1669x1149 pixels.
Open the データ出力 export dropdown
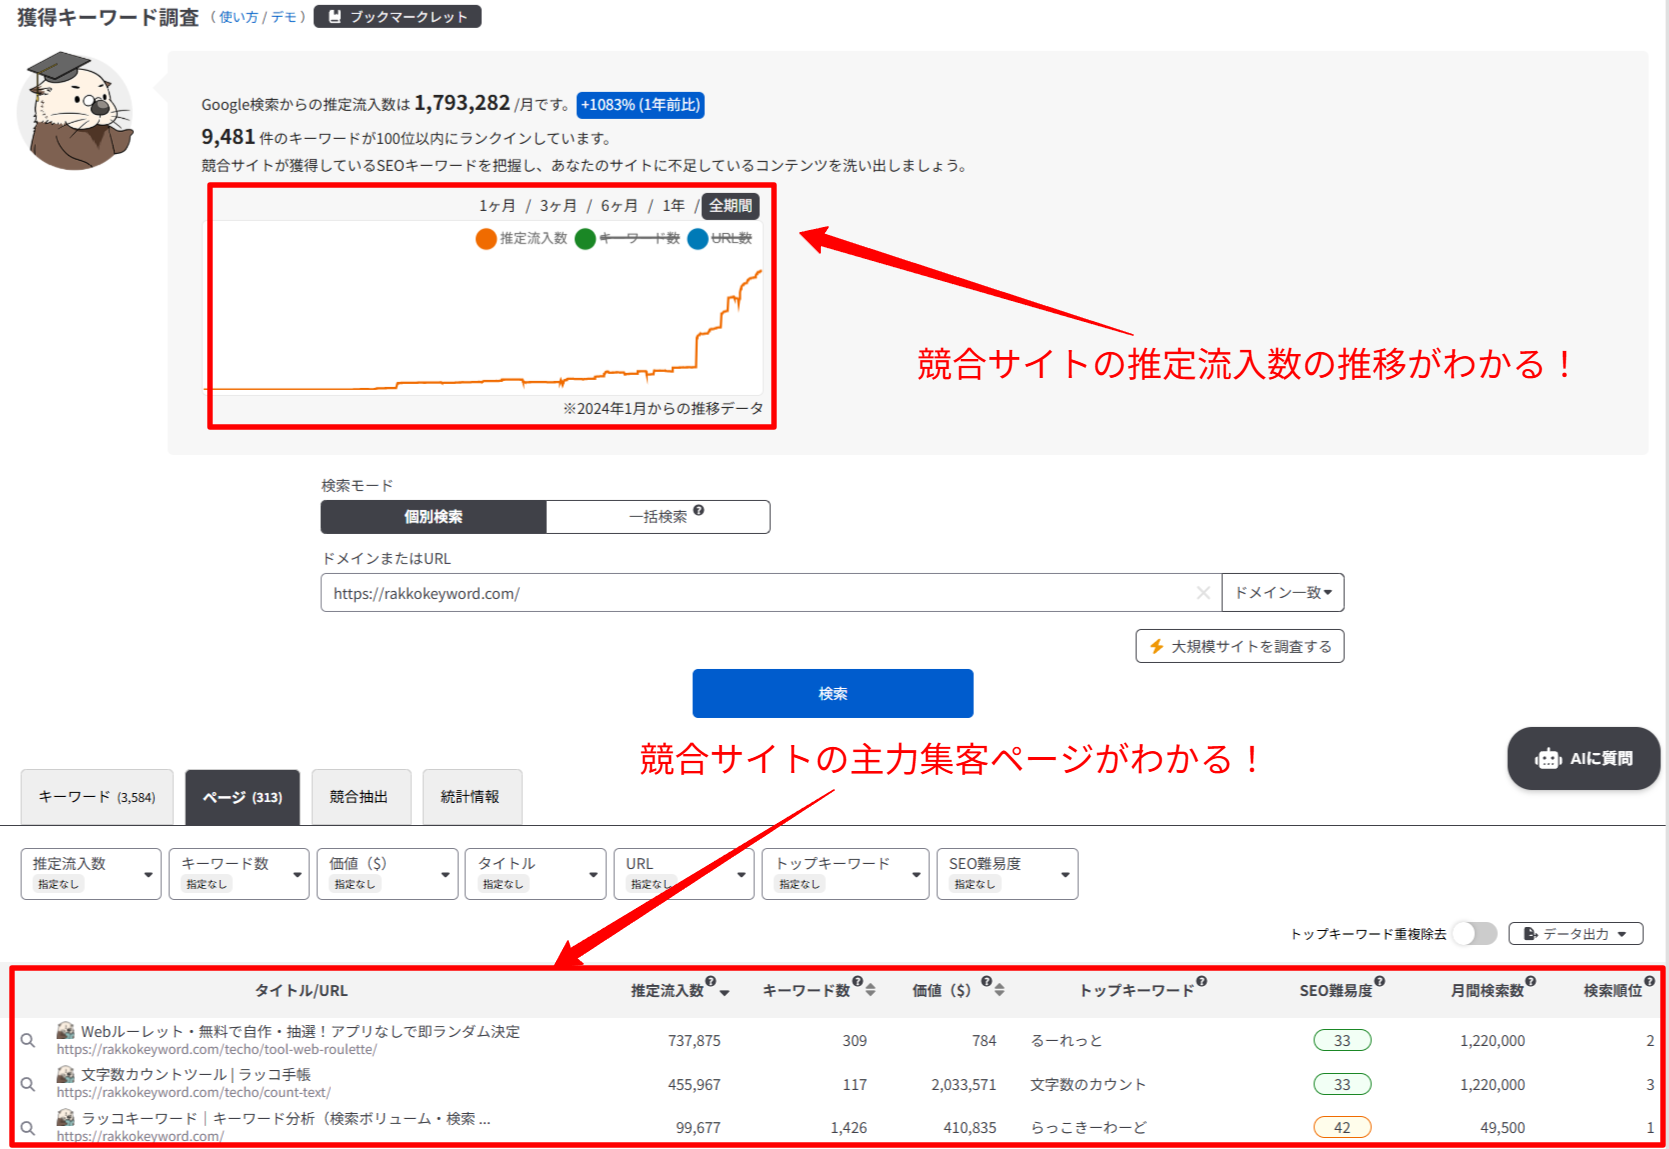[x=1576, y=934]
